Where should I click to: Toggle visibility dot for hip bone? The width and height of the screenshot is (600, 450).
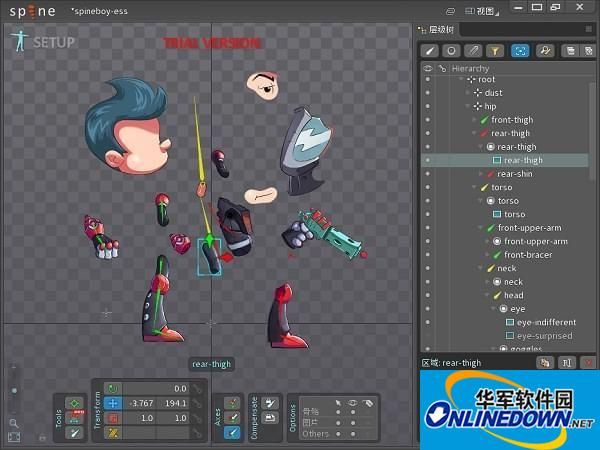(x=428, y=106)
